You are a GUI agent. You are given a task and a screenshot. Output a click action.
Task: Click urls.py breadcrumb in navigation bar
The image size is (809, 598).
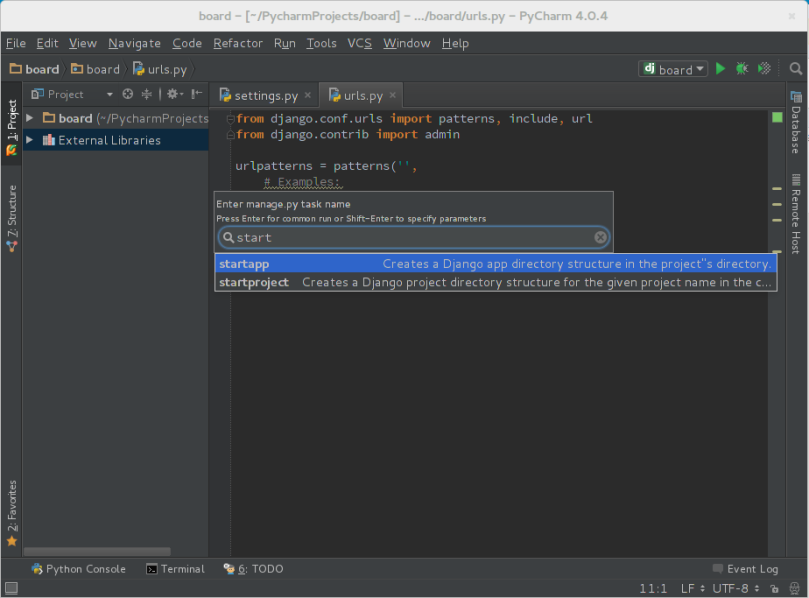coord(160,69)
